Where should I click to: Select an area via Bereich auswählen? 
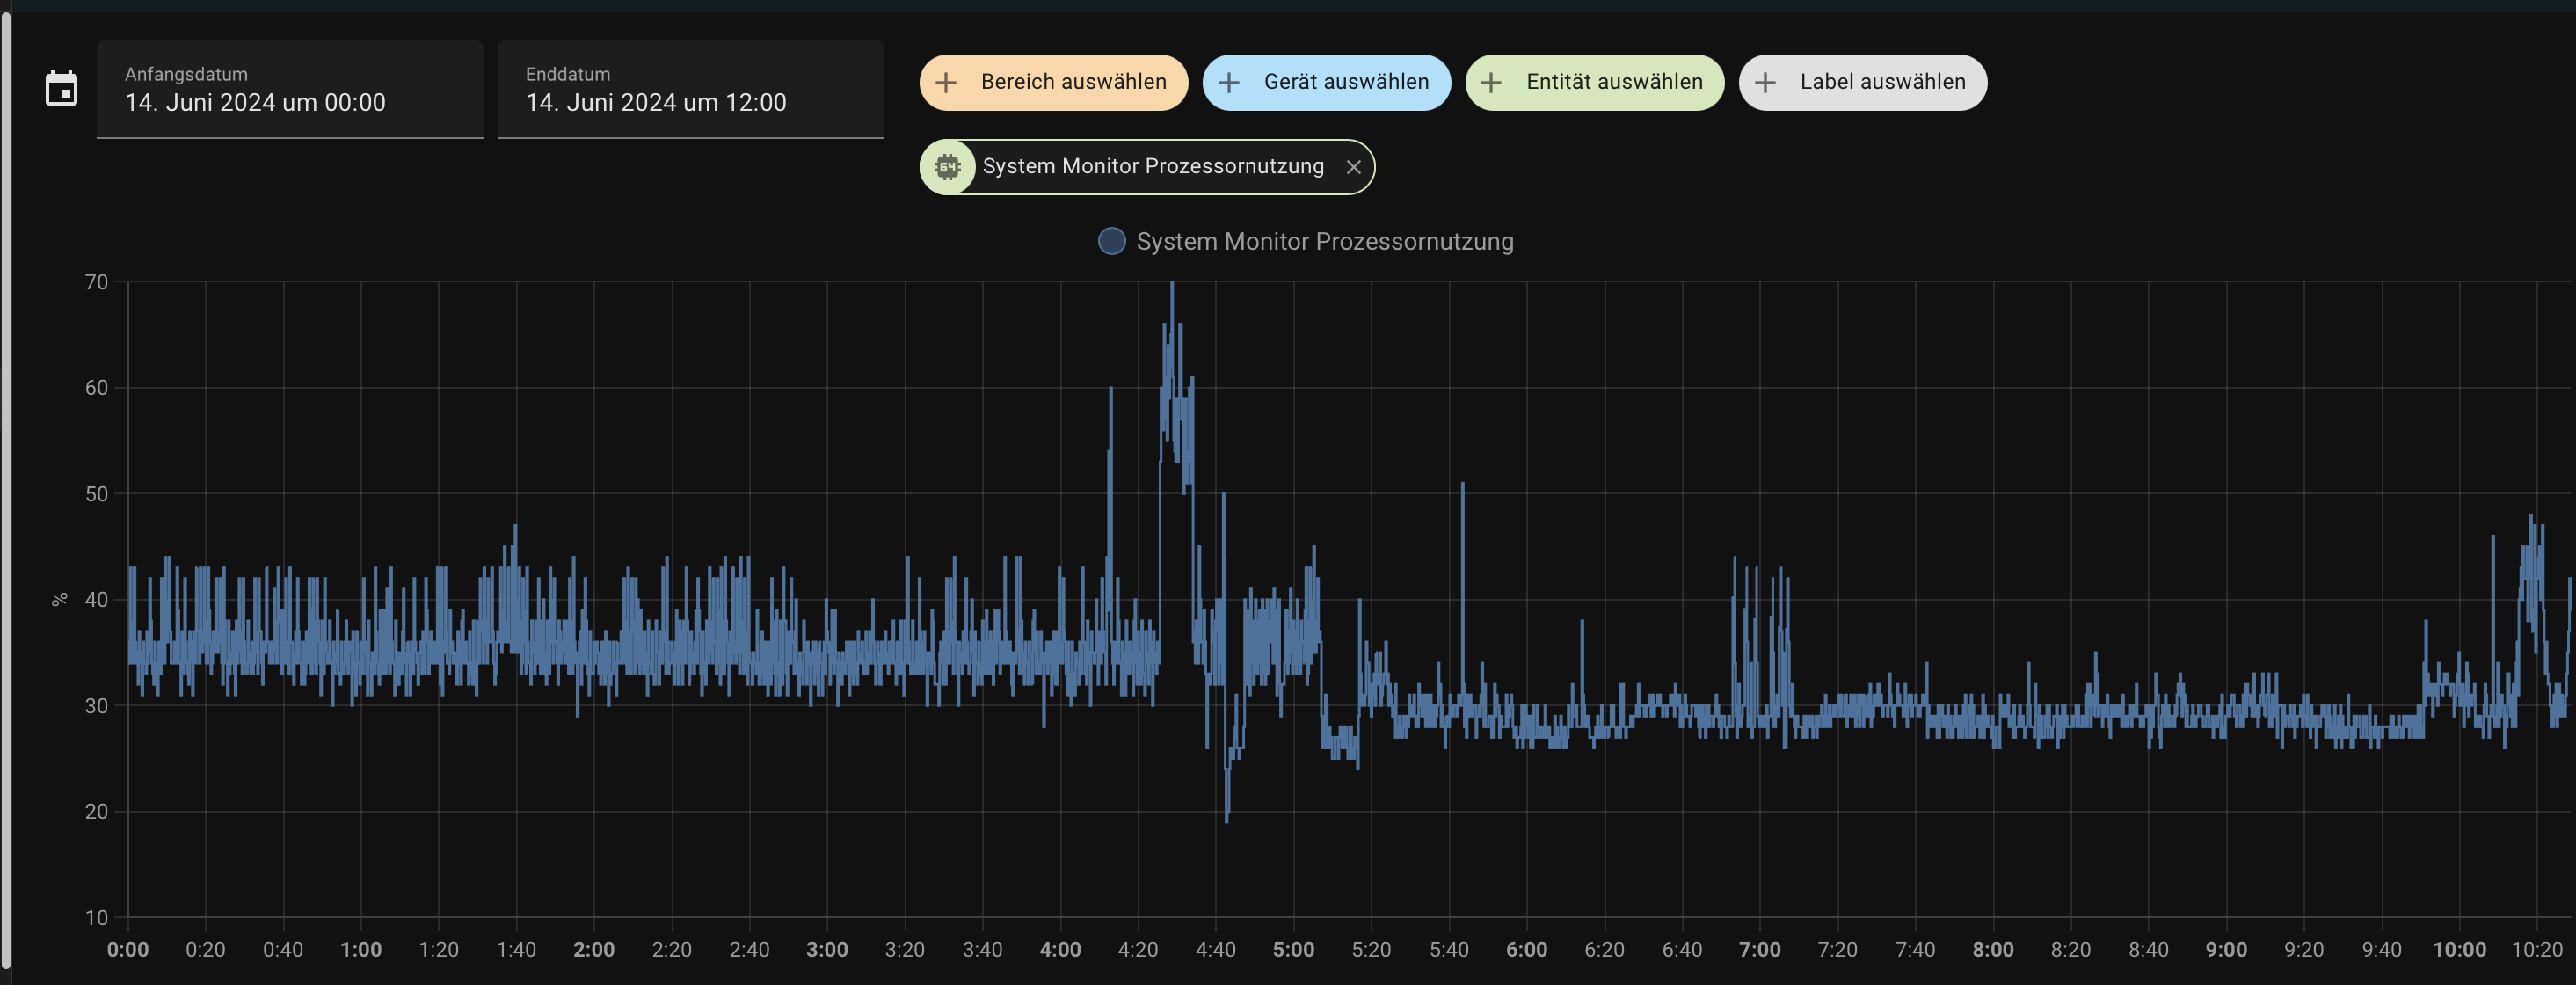(1053, 82)
